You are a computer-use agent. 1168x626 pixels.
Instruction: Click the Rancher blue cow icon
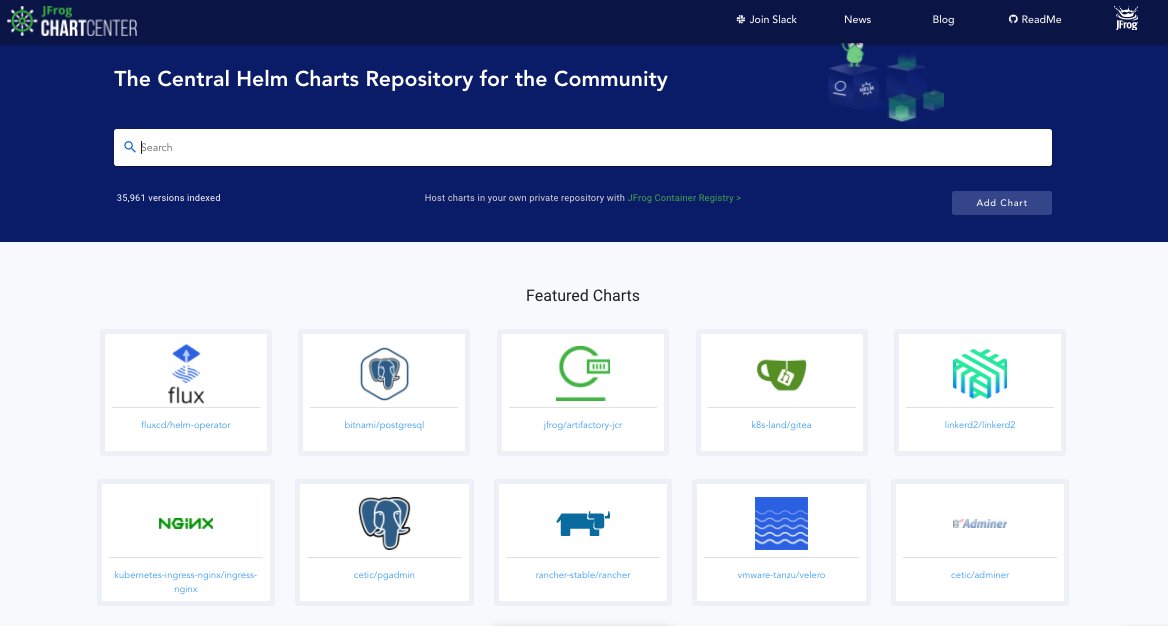point(583,523)
